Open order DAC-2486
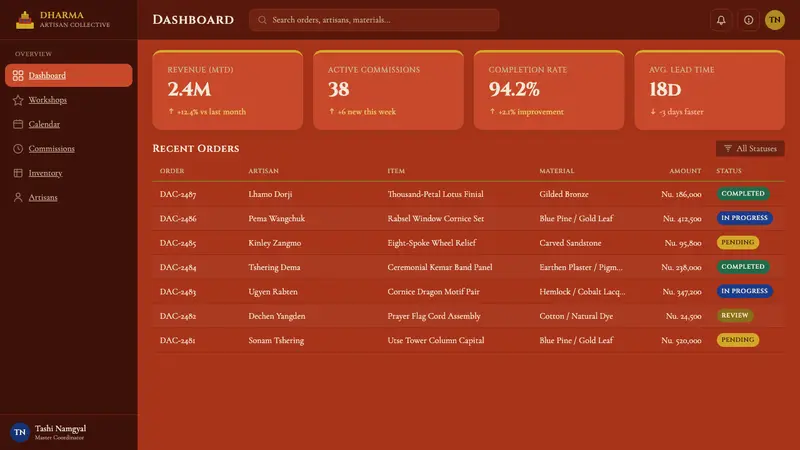 178,218
